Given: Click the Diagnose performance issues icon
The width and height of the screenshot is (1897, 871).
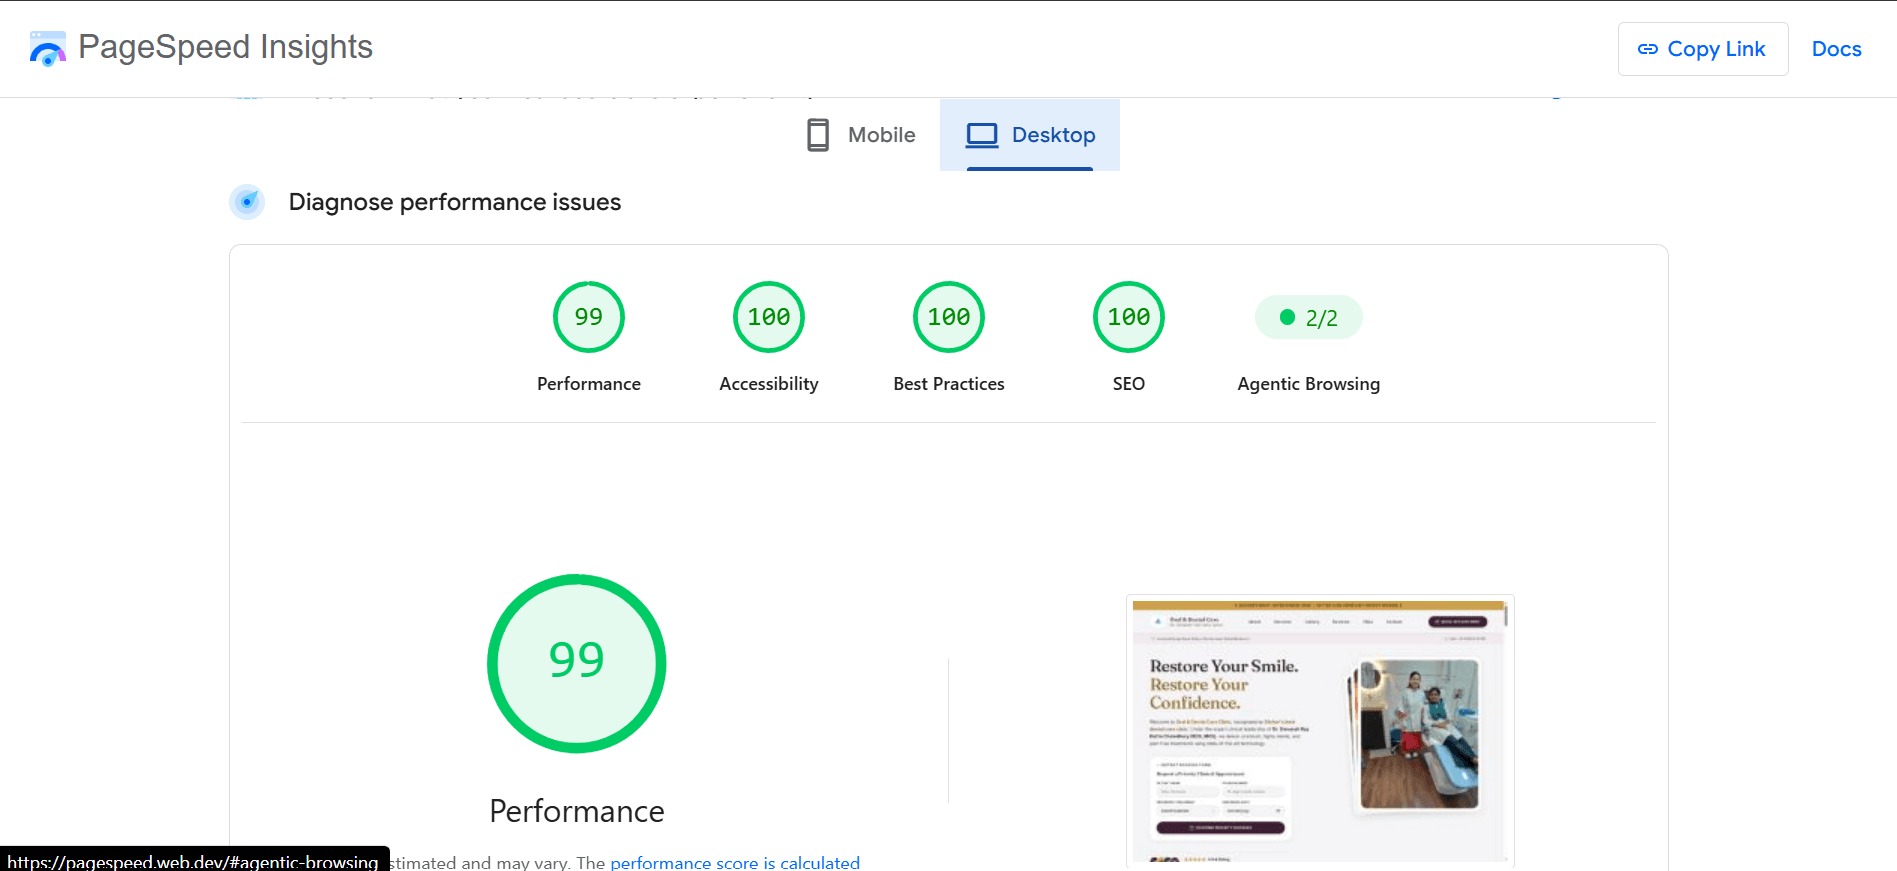Looking at the screenshot, I should tap(247, 202).
